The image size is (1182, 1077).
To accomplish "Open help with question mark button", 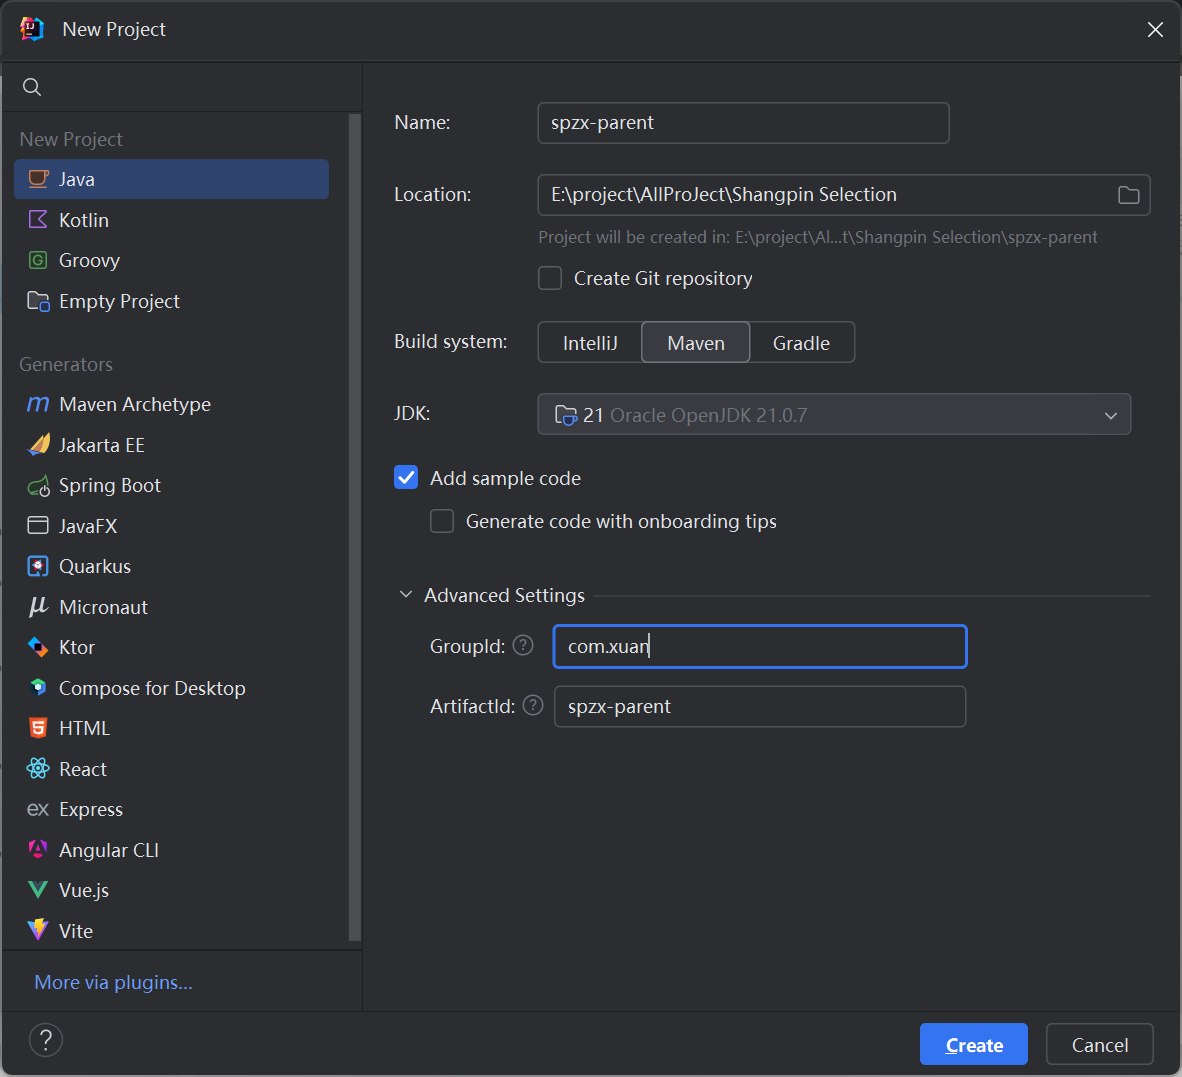I will coord(45,1040).
